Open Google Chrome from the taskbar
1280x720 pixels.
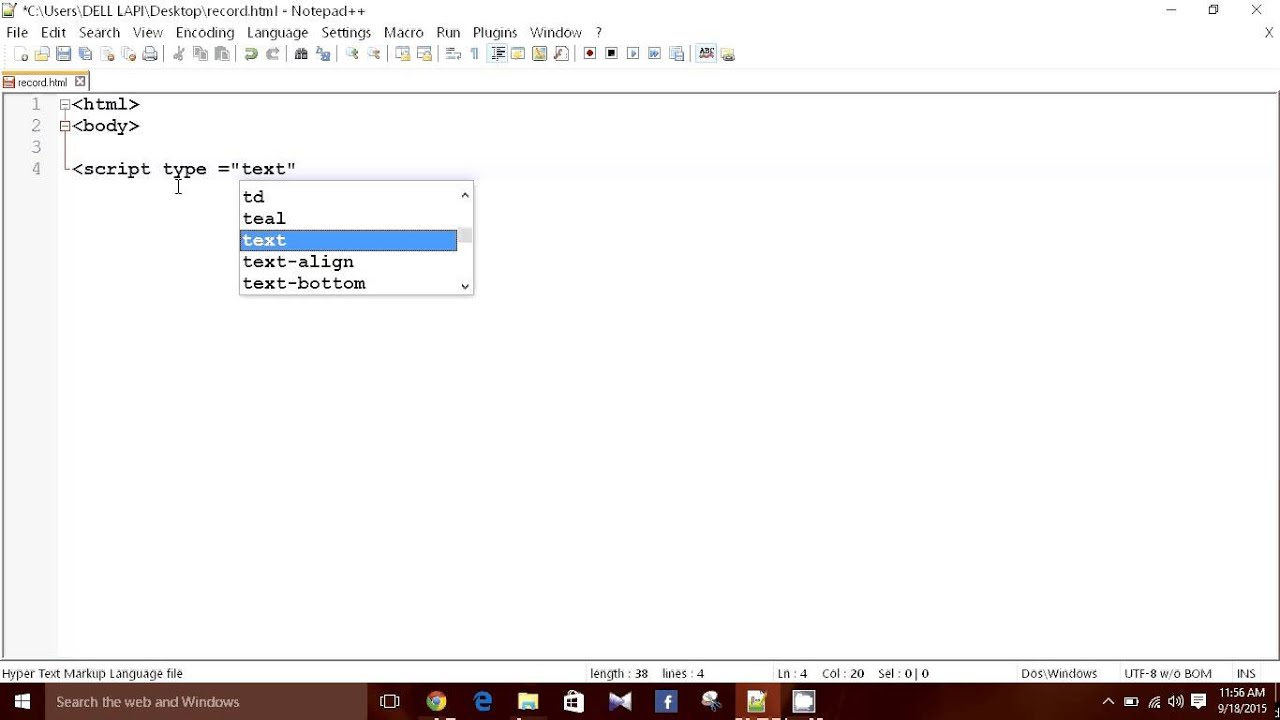[x=436, y=702]
